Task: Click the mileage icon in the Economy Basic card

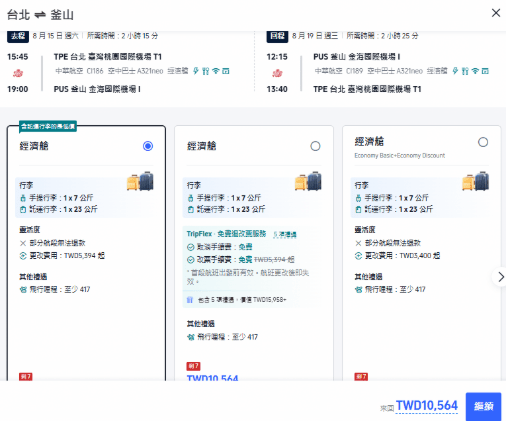Action: (x=358, y=290)
